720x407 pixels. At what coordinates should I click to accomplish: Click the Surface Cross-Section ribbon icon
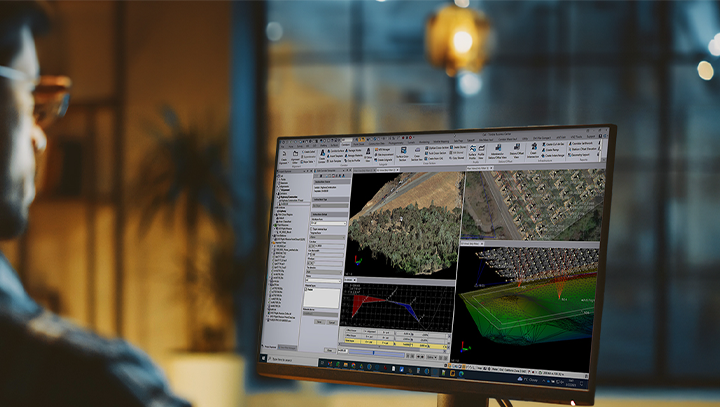point(404,154)
